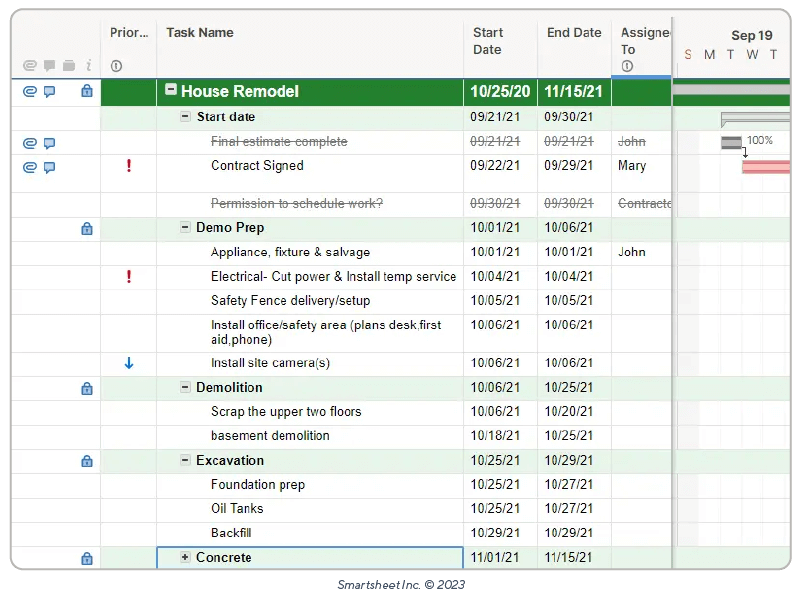This screenshot has width=801, height=601.
Task: Open attachments on the Final estimate complete row
Action: [29, 143]
